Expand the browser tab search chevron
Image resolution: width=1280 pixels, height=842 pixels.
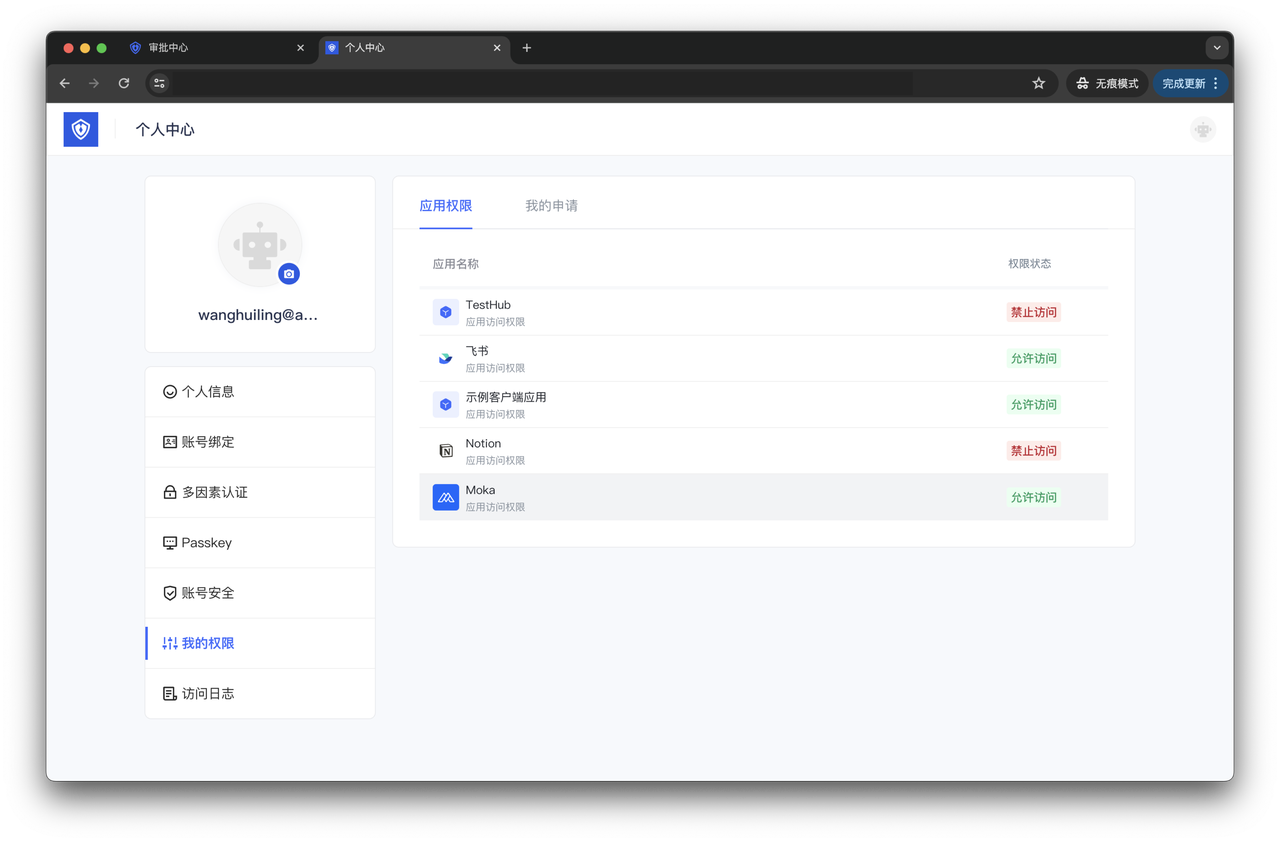pyautogui.click(x=1216, y=47)
